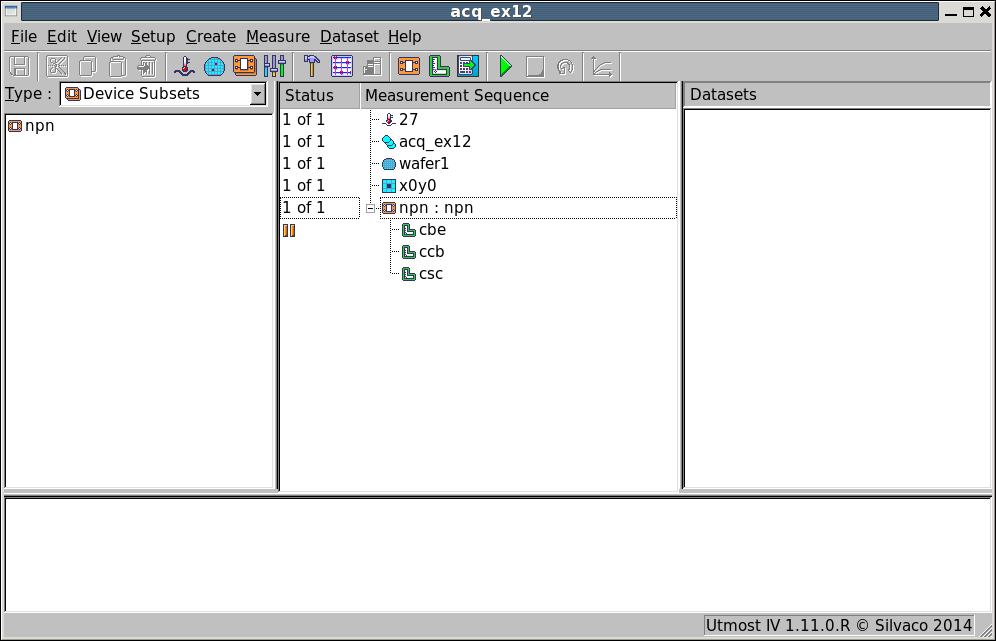Image resolution: width=996 pixels, height=641 pixels.
Task: Click the Utmost IV version status text
Action: pos(838,626)
